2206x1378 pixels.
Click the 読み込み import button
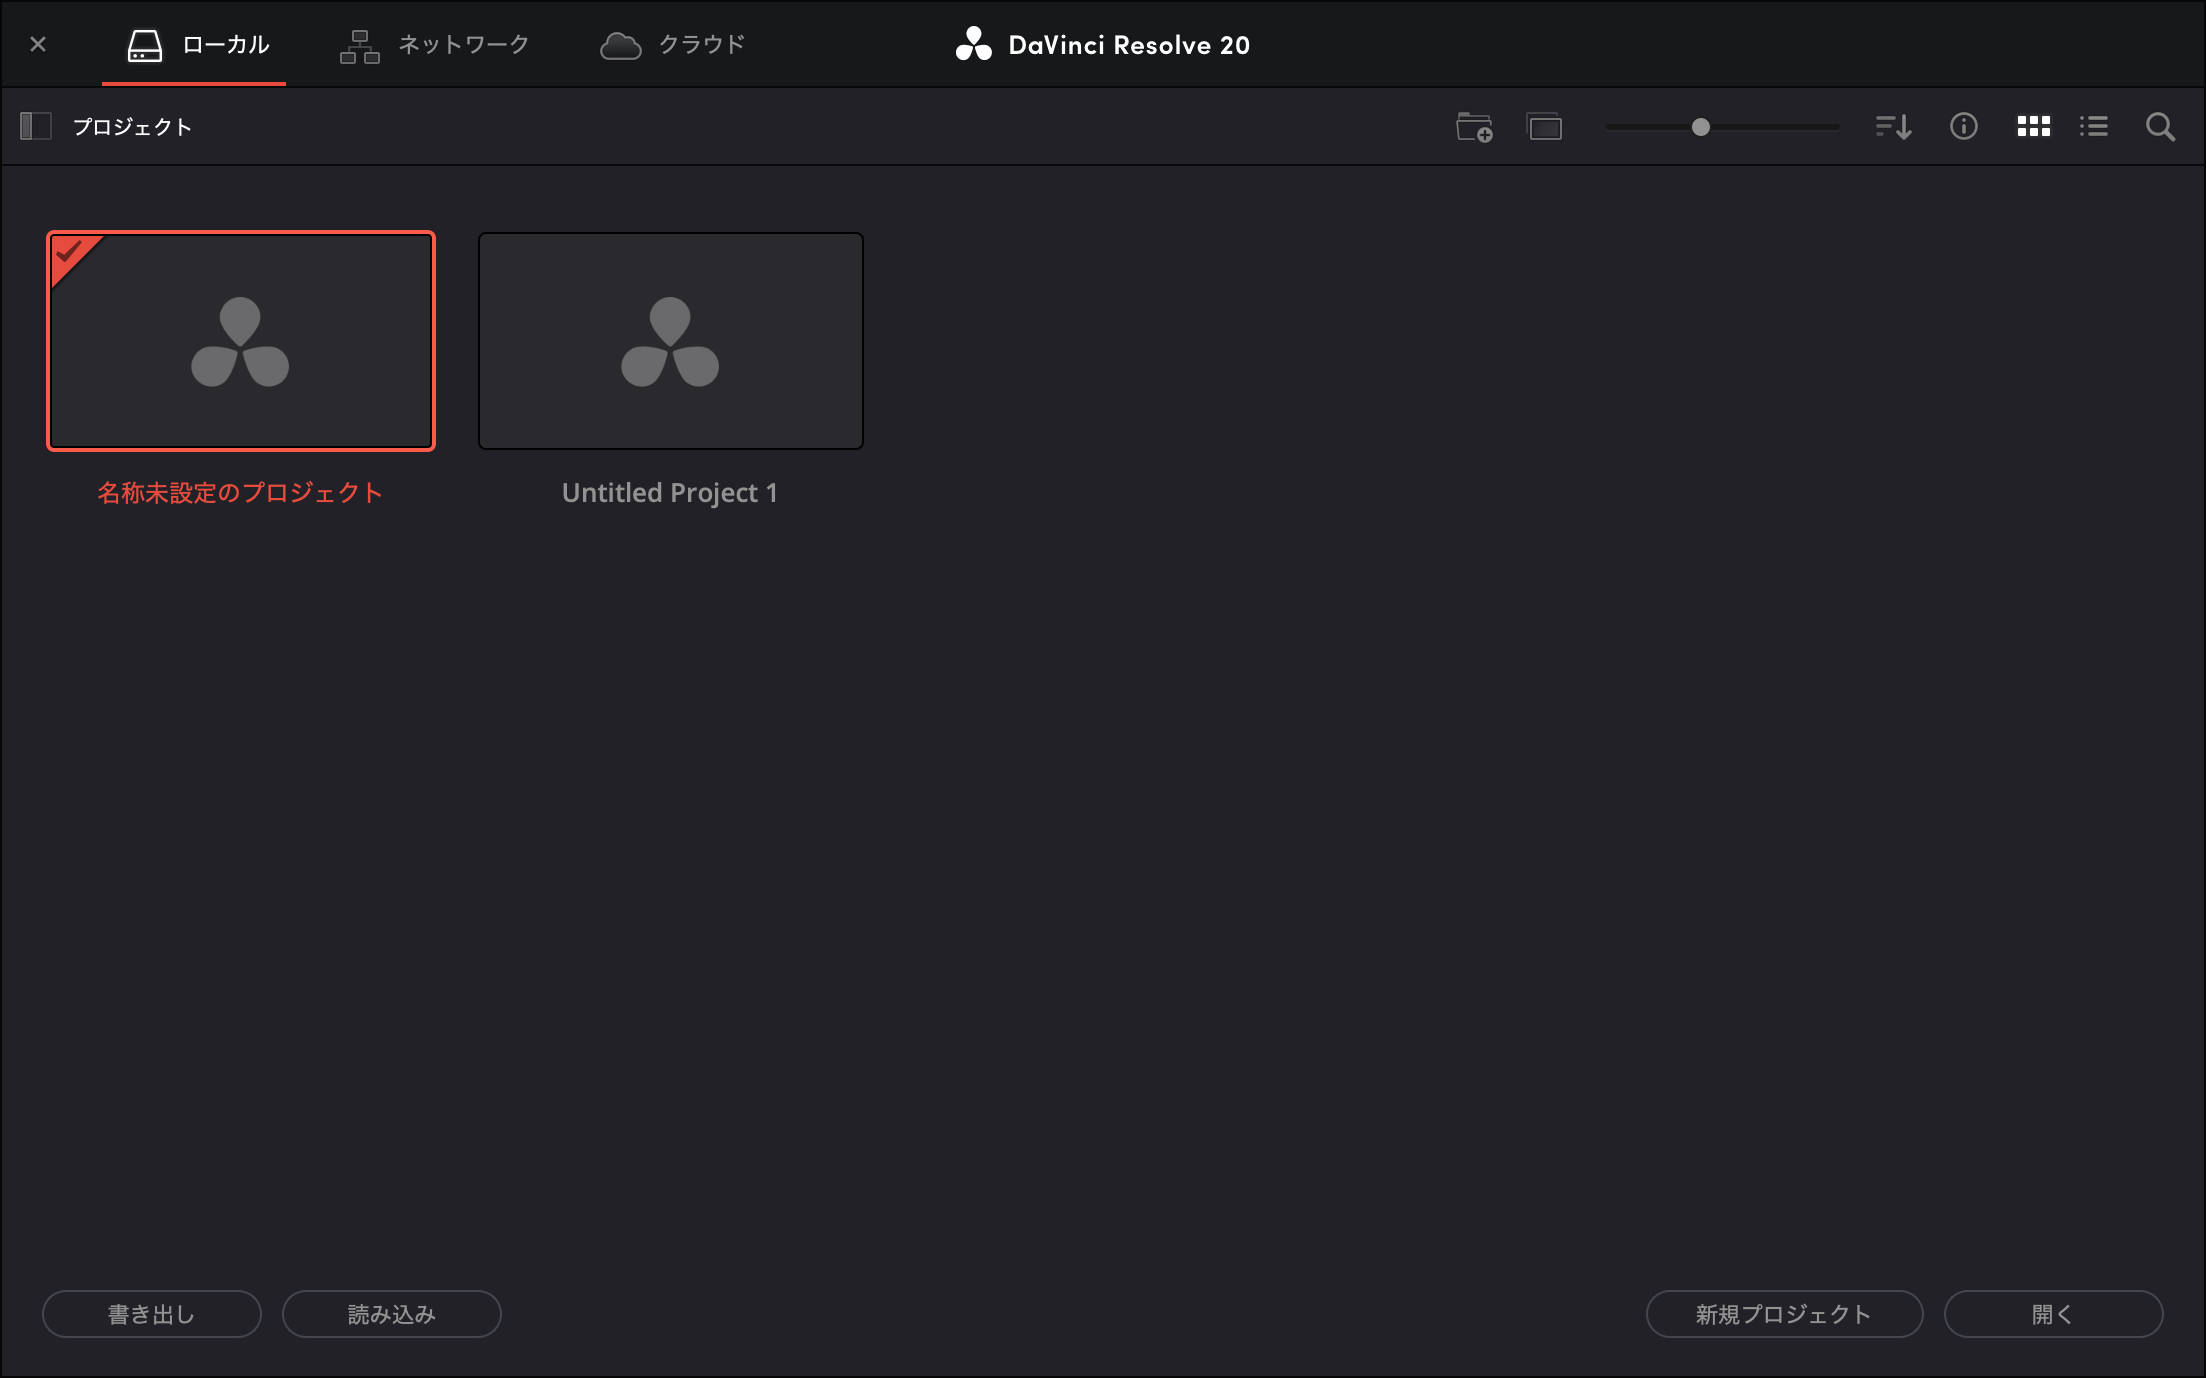point(391,1314)
